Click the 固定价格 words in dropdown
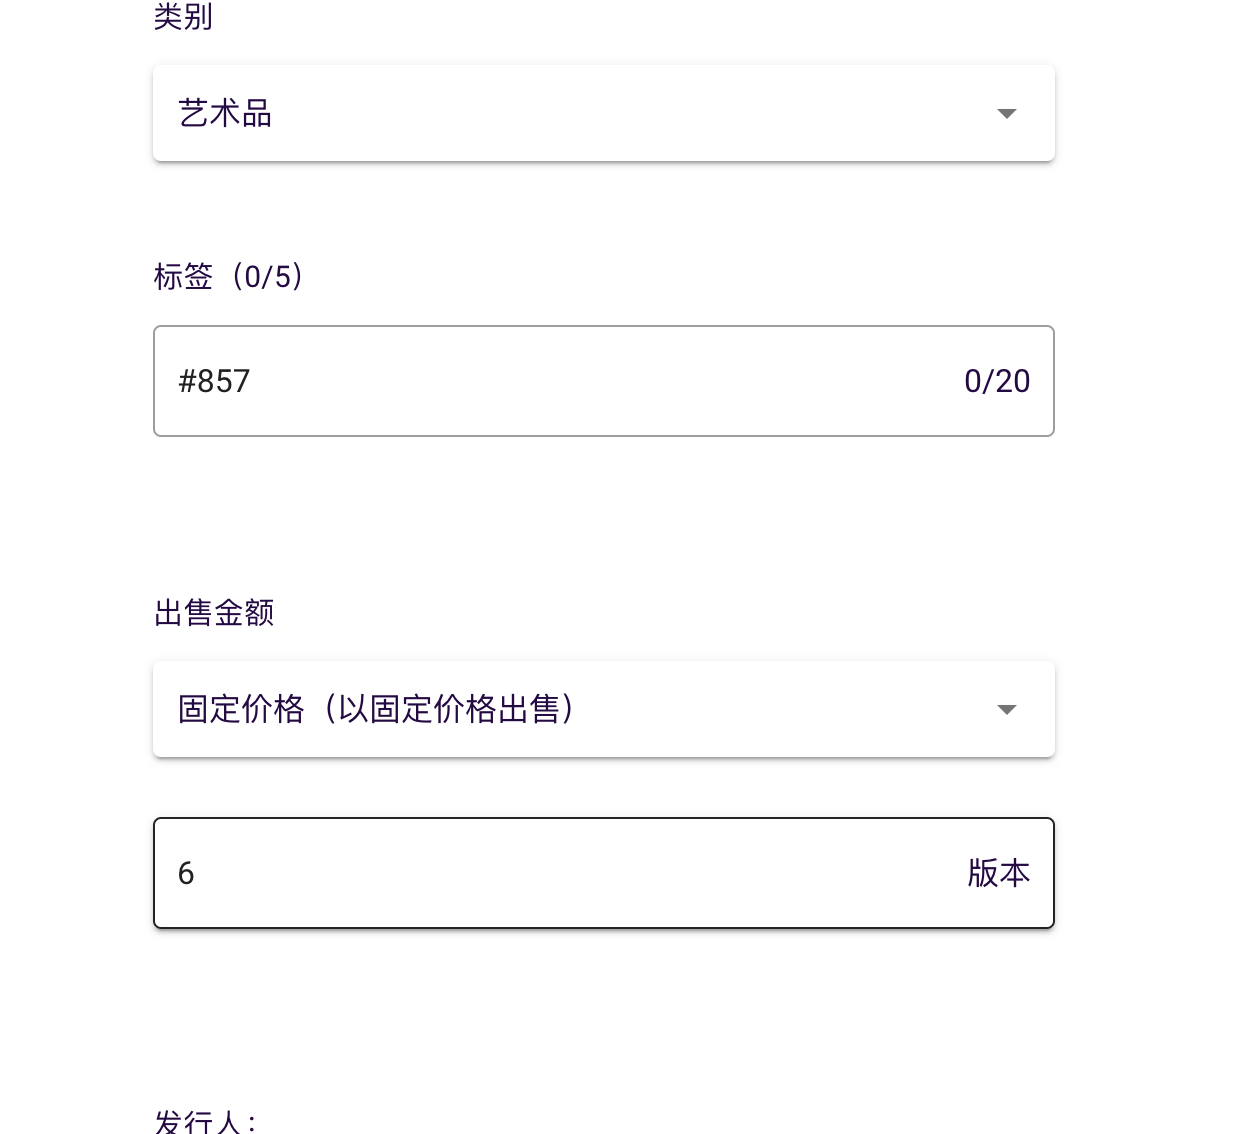This screenshot has width=1252, height=1134. [241, 709]
